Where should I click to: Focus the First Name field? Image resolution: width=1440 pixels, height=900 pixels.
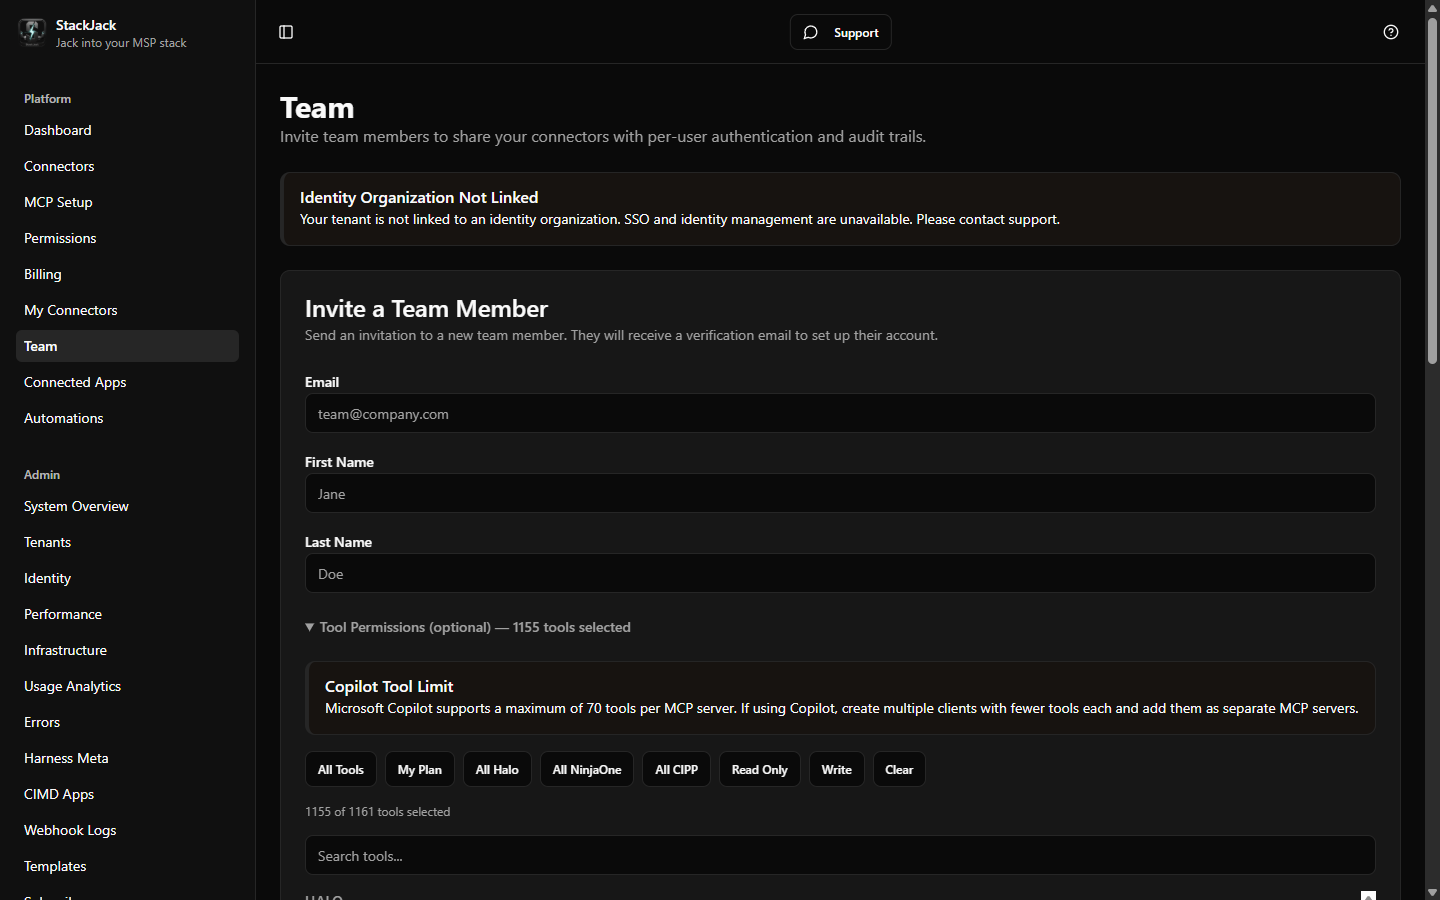coord(840,493)
